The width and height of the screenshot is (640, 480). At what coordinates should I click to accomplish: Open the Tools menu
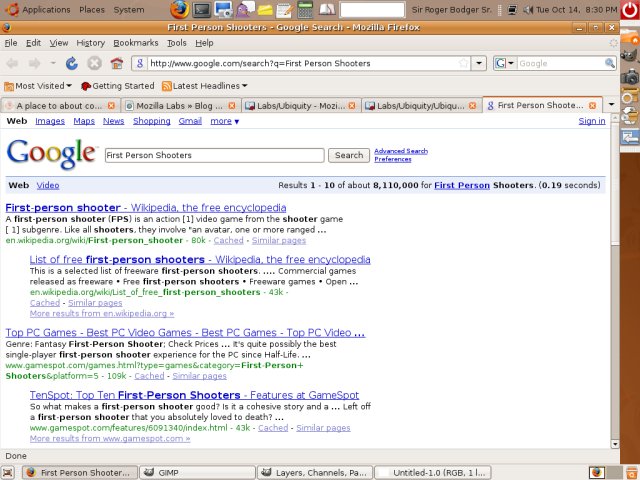177,43
